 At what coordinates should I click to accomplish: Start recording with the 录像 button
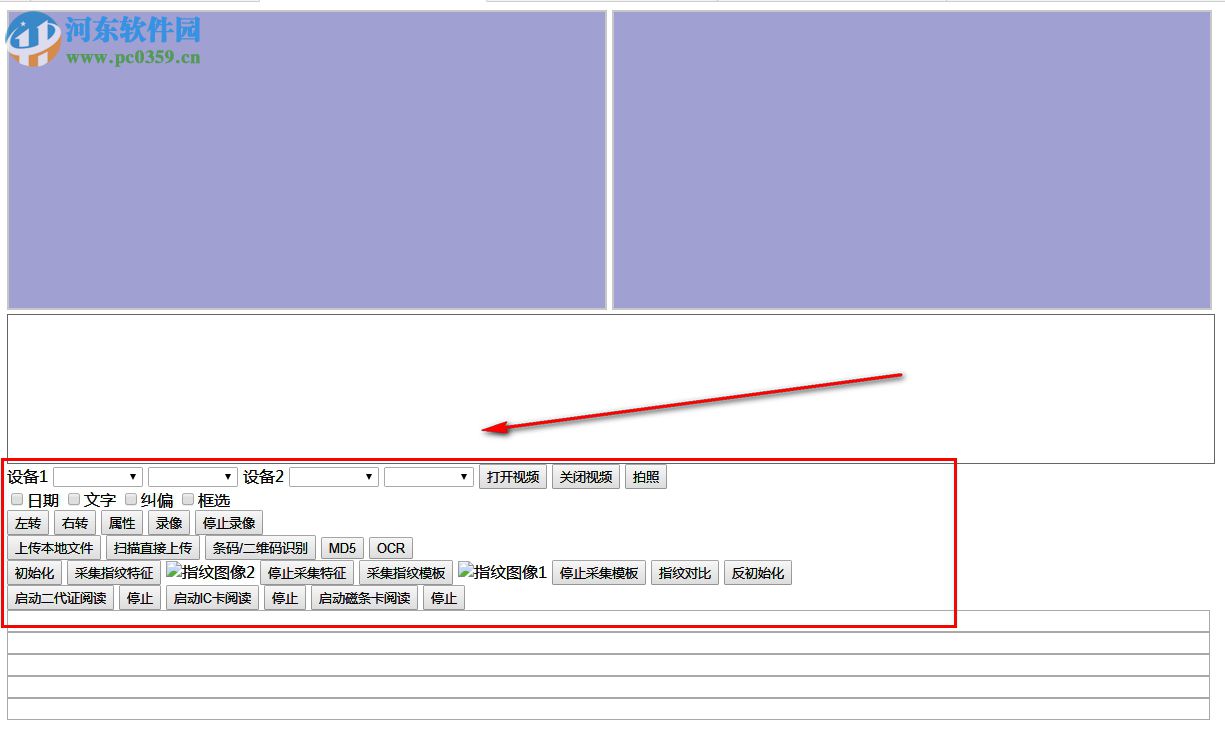tap(169, 522)
